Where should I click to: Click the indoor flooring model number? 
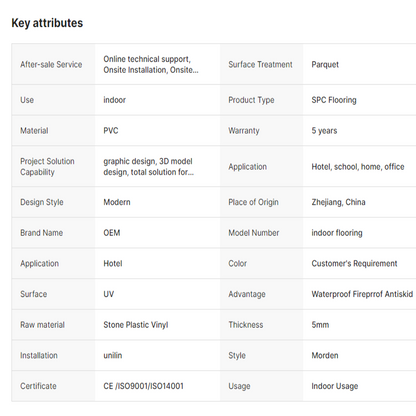pyautogui.click(x=337, y=233)
